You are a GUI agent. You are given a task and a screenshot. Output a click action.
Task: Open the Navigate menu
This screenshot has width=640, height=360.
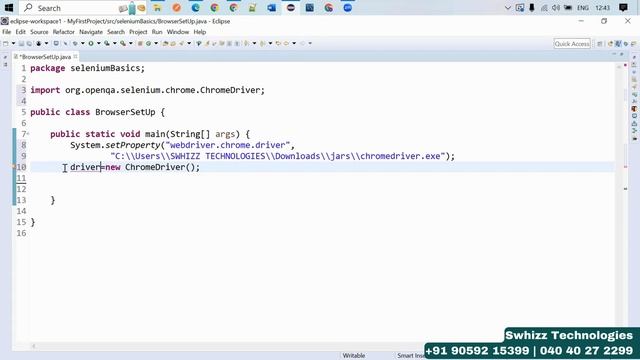pos(91,32)
